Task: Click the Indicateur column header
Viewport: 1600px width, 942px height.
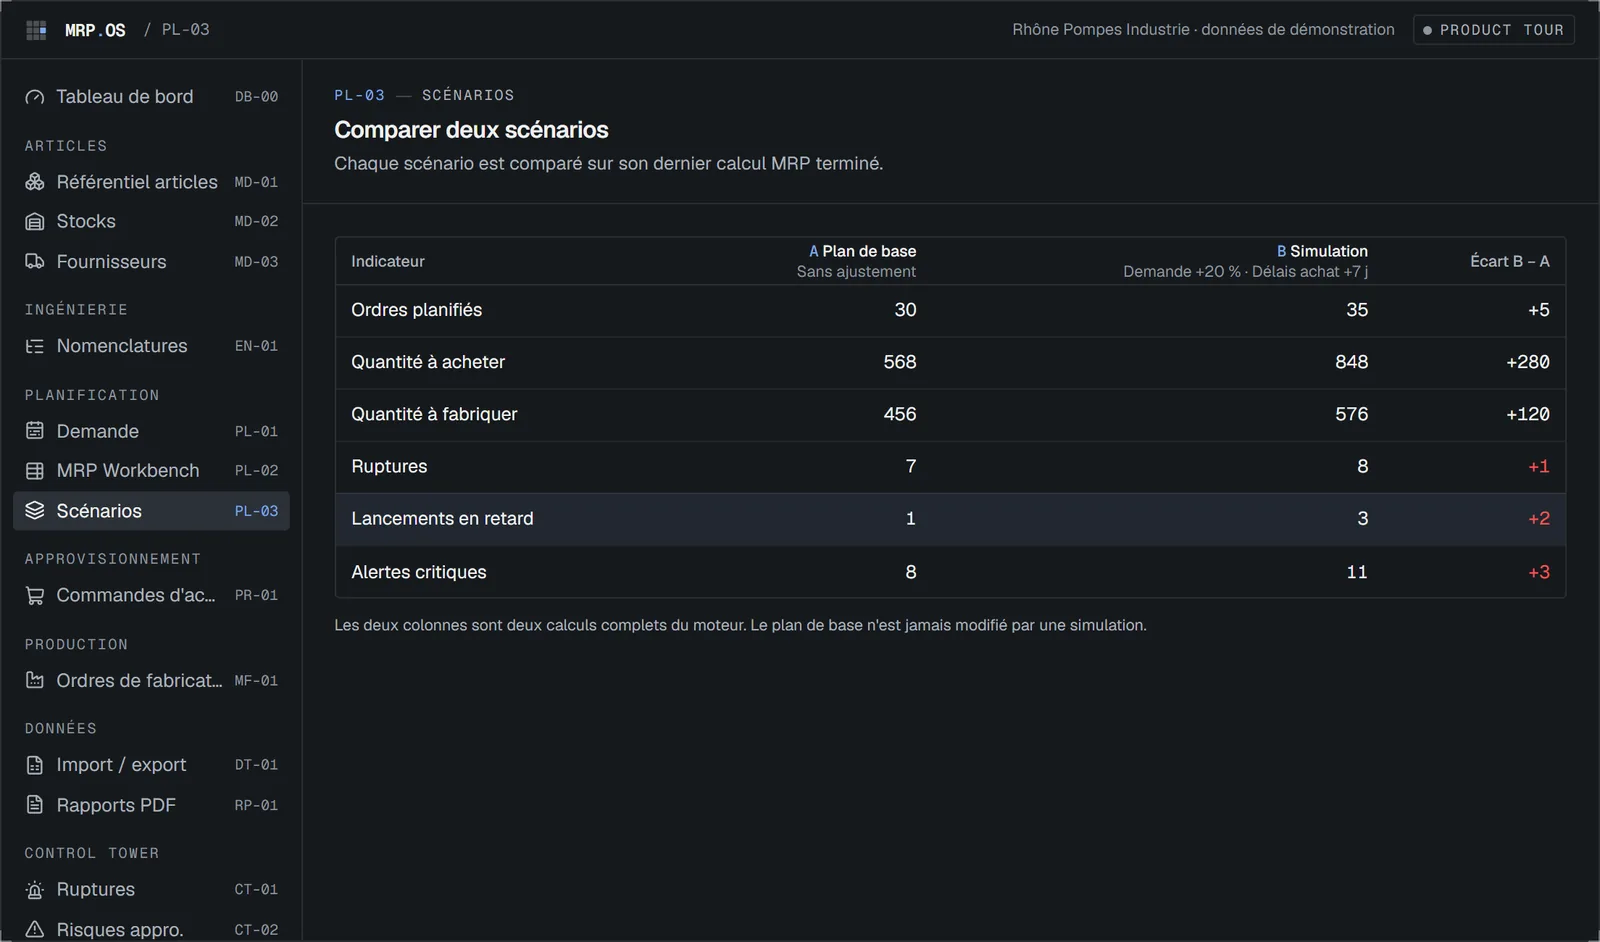Action: pyautogui.click(x=388, y=261)
